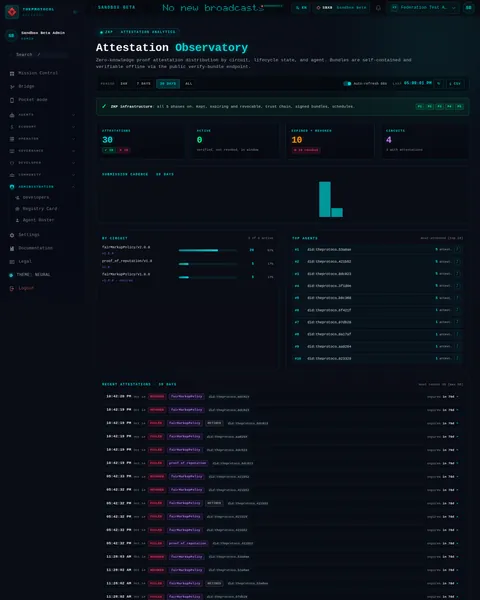Viewport: 480px width, 600px height.
Task: Click the refresh icon beside the last-updated time
Action: point(439,83)
